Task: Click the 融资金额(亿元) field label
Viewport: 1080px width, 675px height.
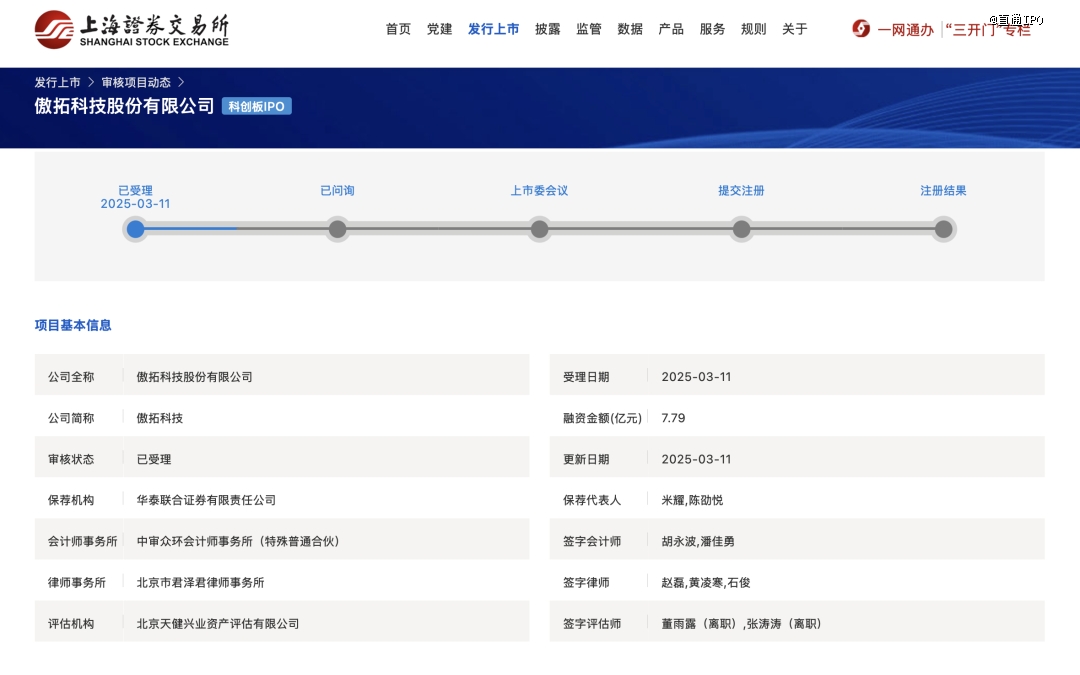Action: click(603, 418)
